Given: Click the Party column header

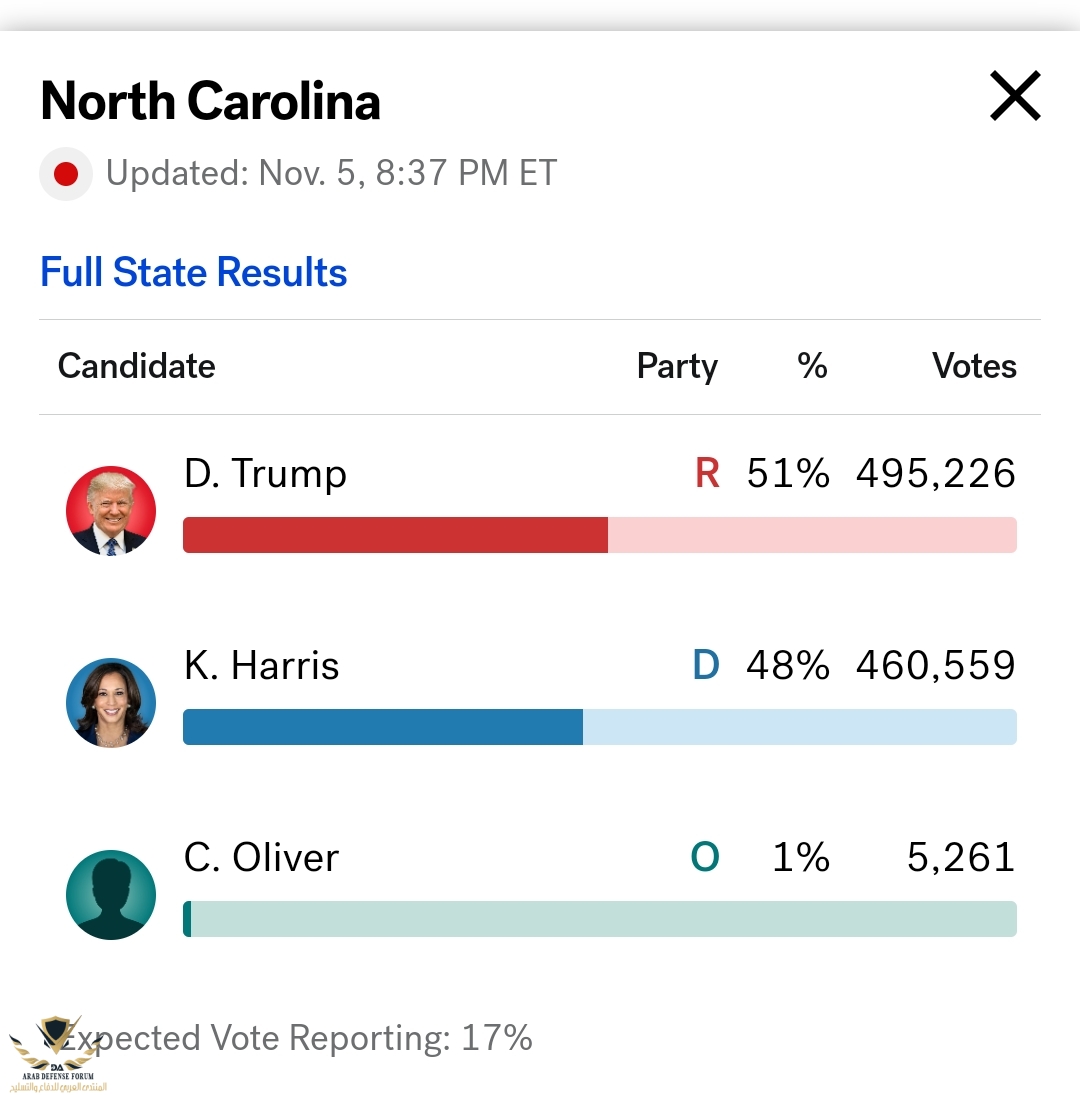Looking at the screenshot, I should coord(677,367).
